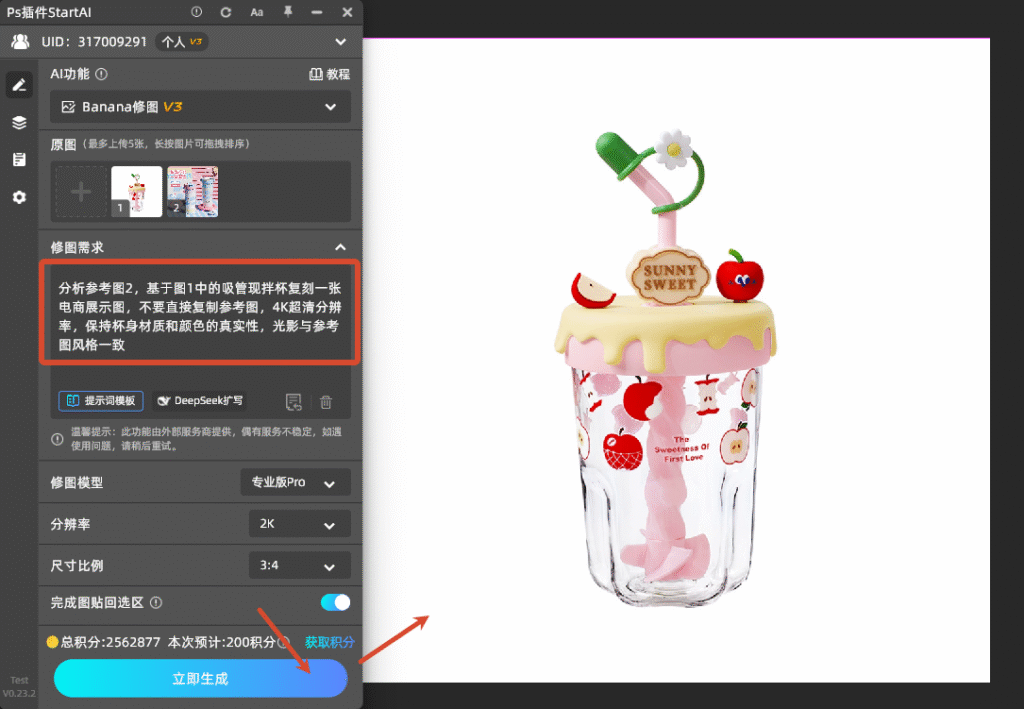Open the layers panel from the left sidebar
This screenshot has height=709, width=1024.
[18, 123]
